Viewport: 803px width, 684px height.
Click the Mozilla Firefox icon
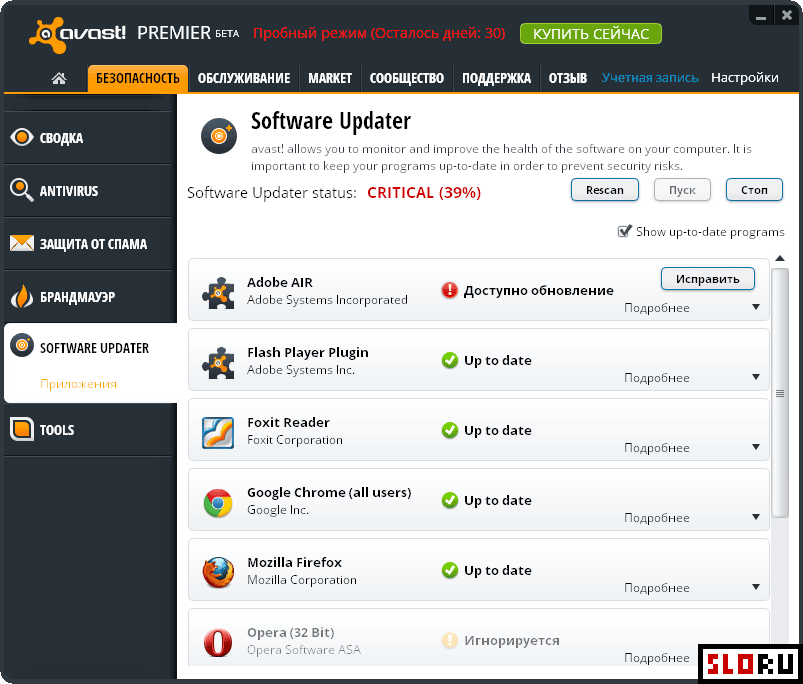pyautogui.click(x=218, y=572)
